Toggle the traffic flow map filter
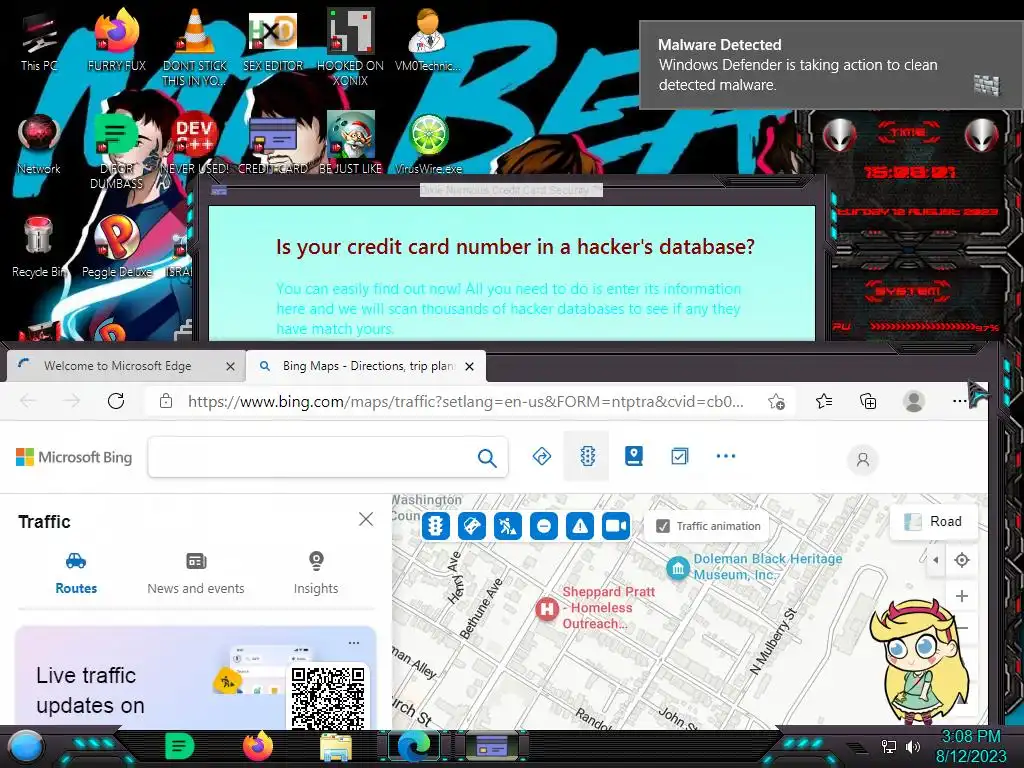 point(436,526)
